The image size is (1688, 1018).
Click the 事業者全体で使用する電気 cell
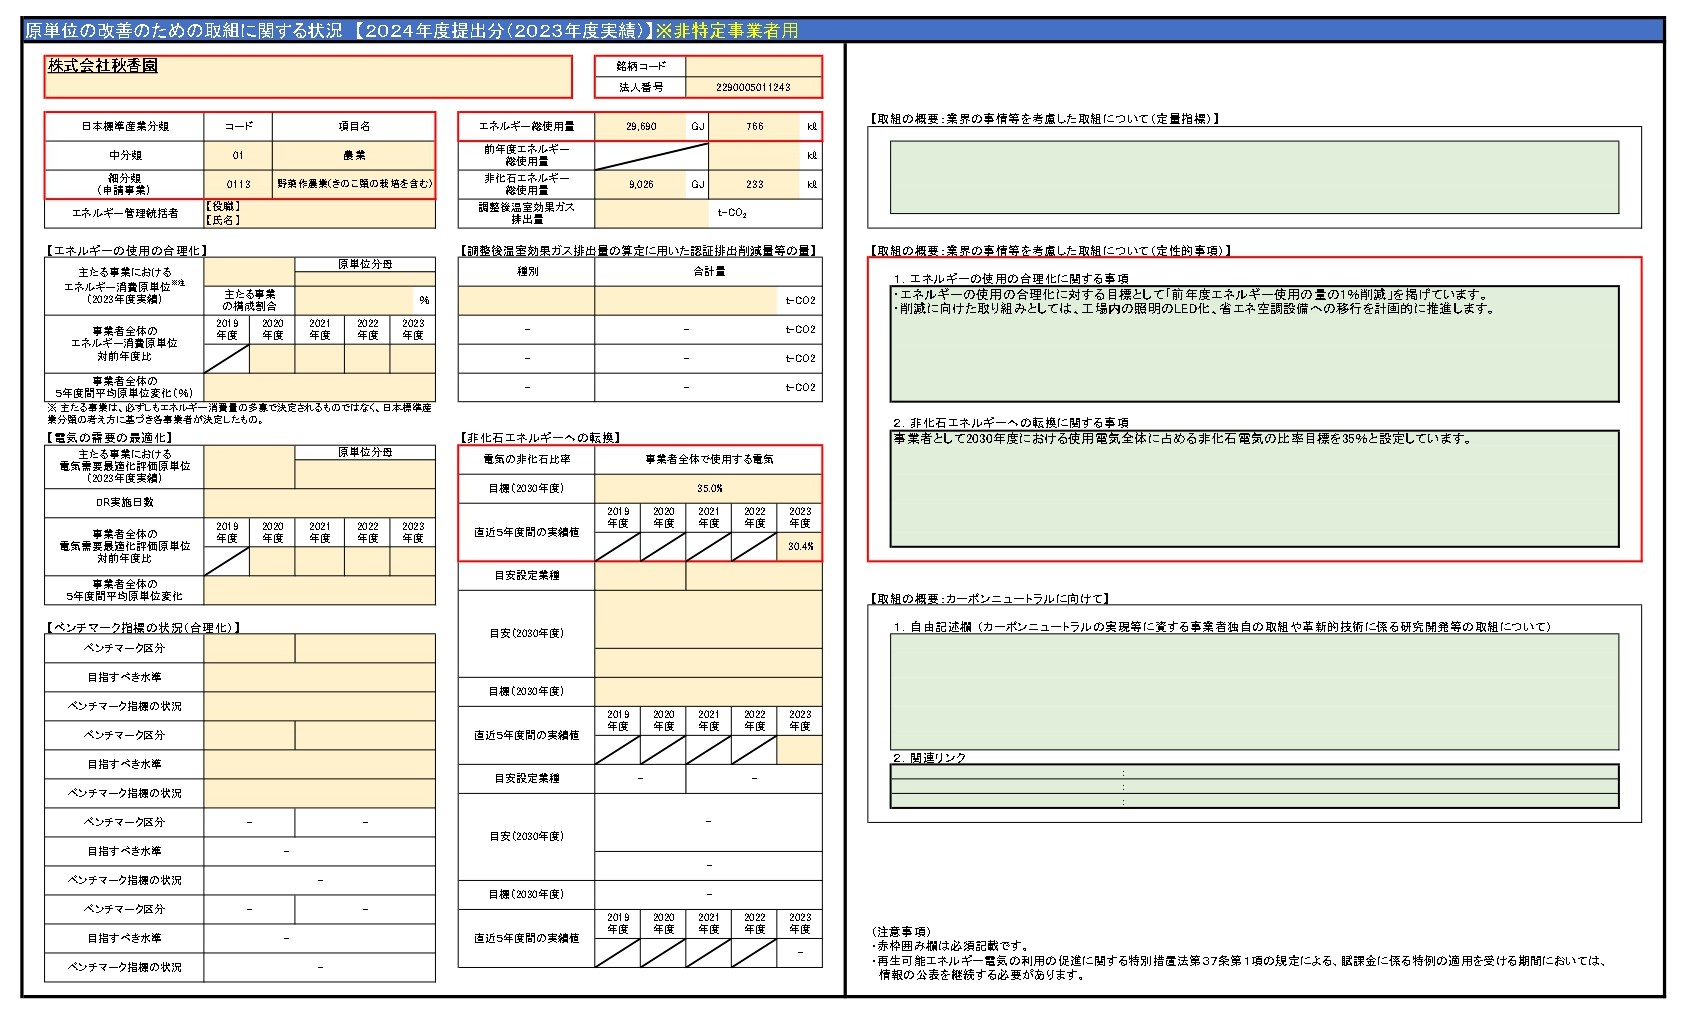pyautogui.click(x=708, y=460)
